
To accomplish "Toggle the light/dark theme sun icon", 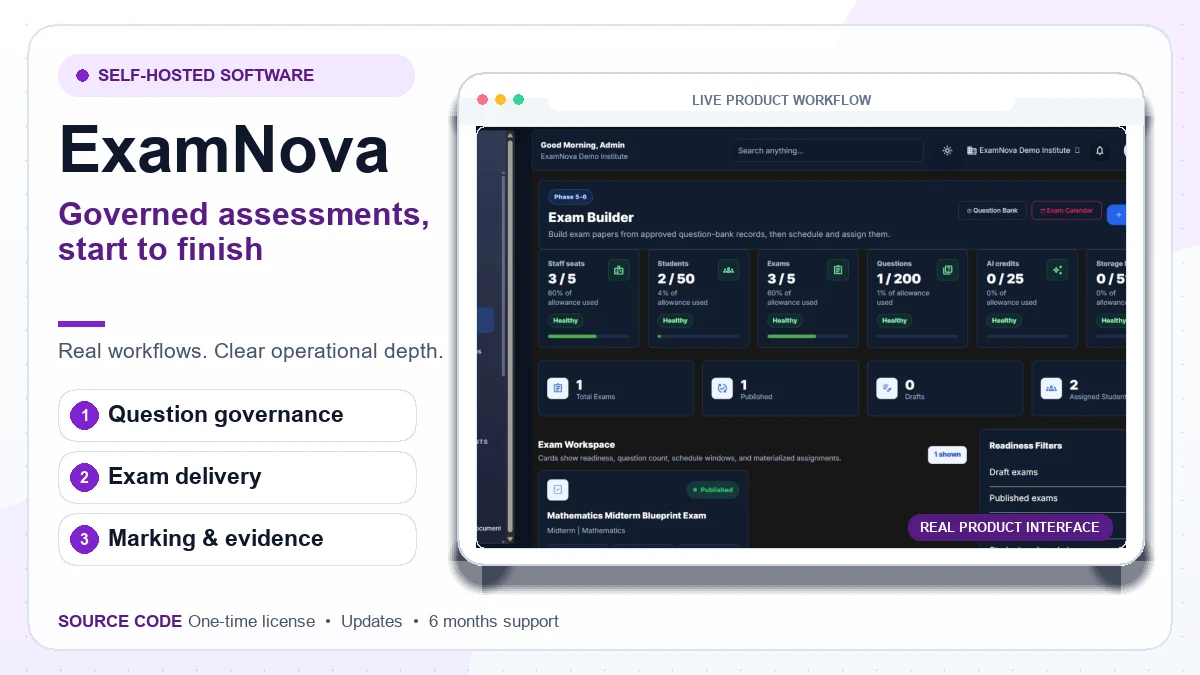I will click(x=947, y=151).
